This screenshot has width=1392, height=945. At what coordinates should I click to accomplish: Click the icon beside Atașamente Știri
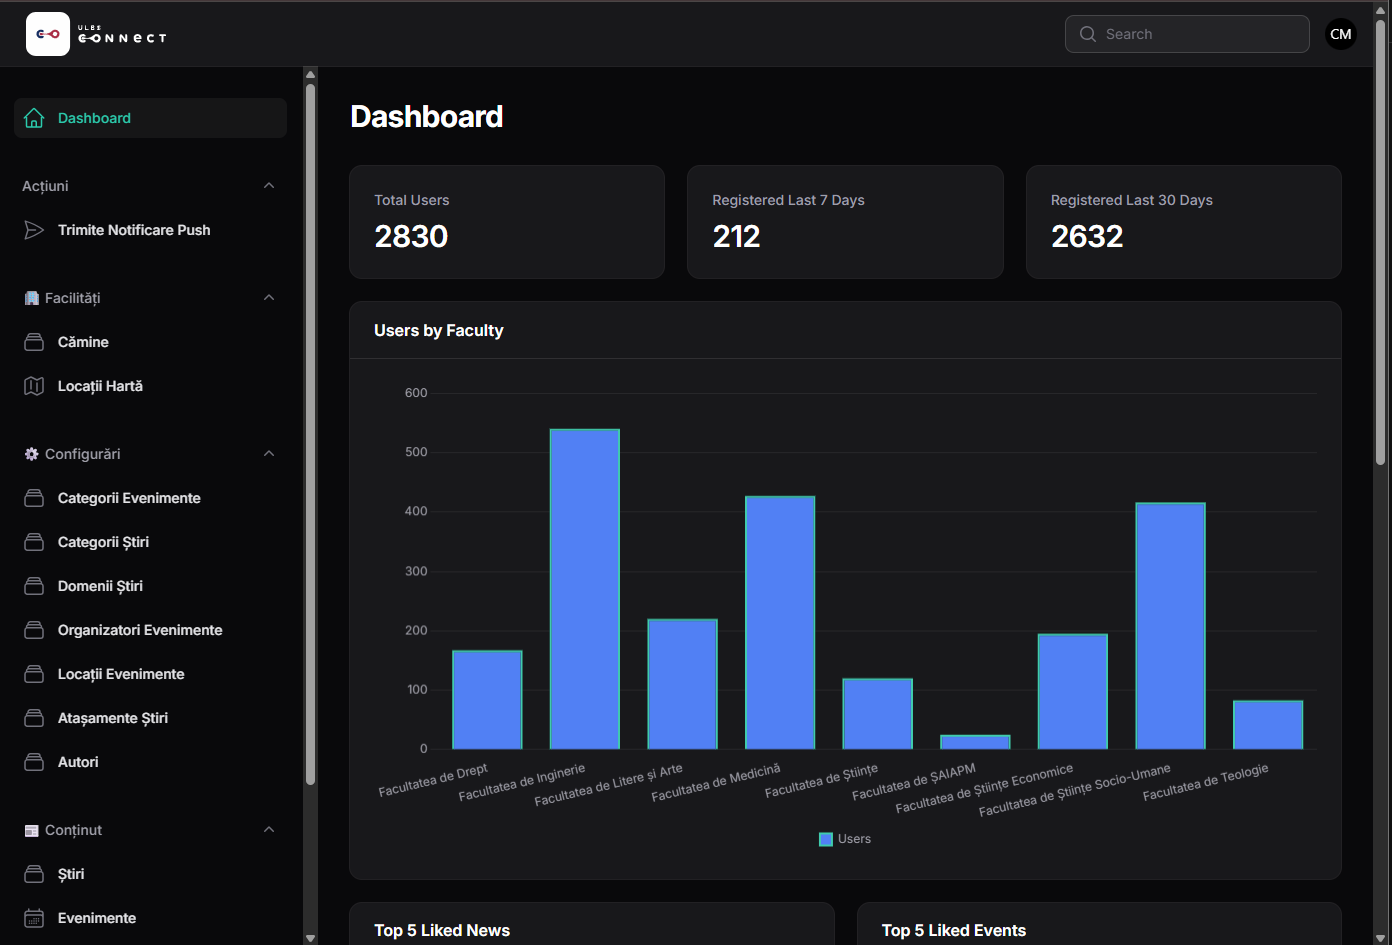34,718
